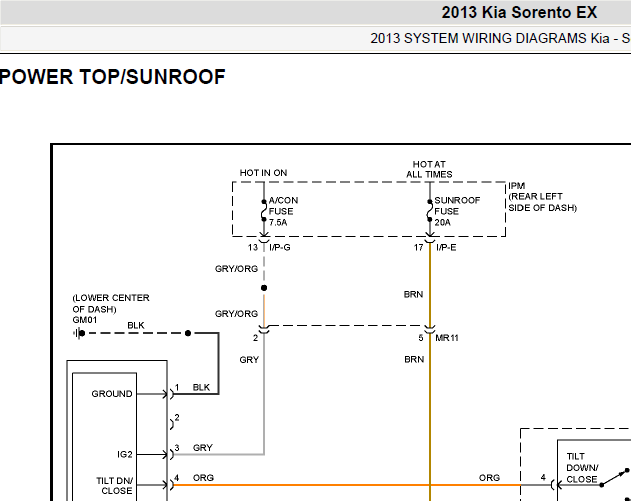631x501 pixels.
Task: Click pin number '13' at I/P-G
Action: [253, 247]
